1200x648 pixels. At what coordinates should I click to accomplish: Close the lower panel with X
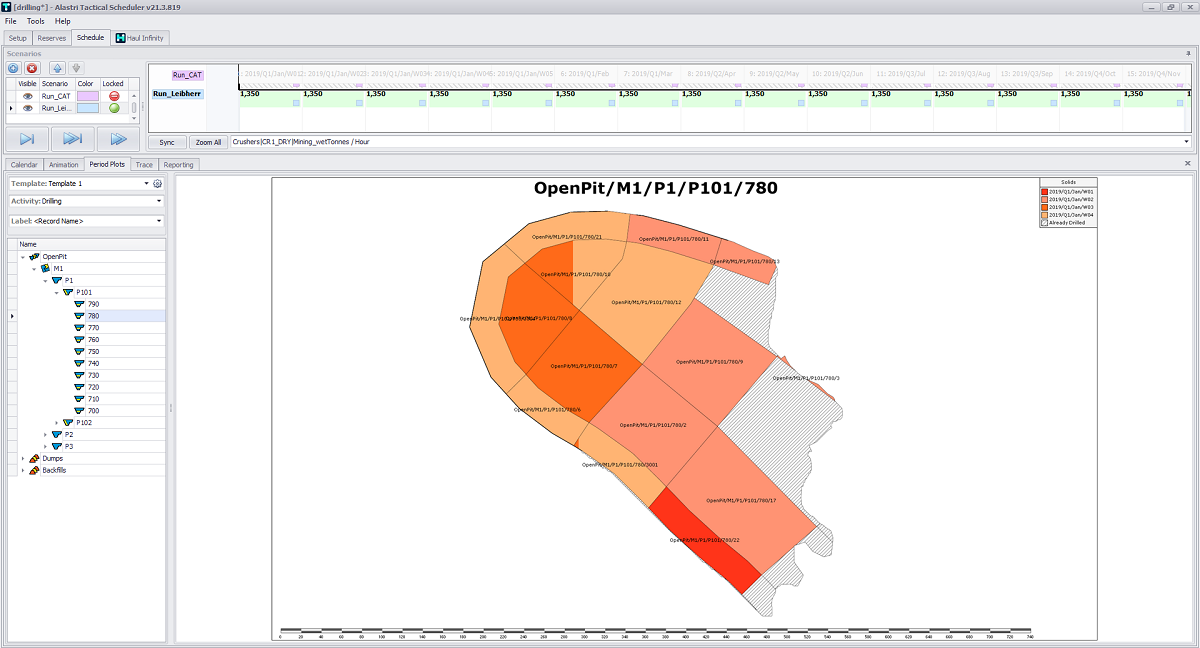1187,163
